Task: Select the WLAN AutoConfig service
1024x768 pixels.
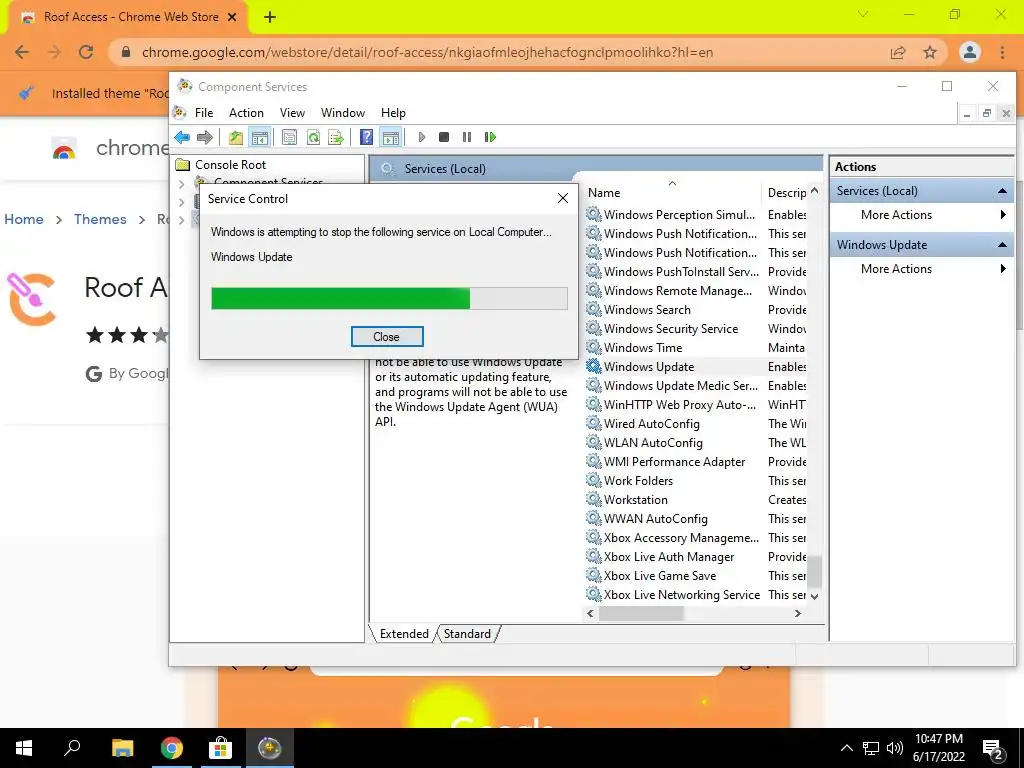Action: (696, 443)
